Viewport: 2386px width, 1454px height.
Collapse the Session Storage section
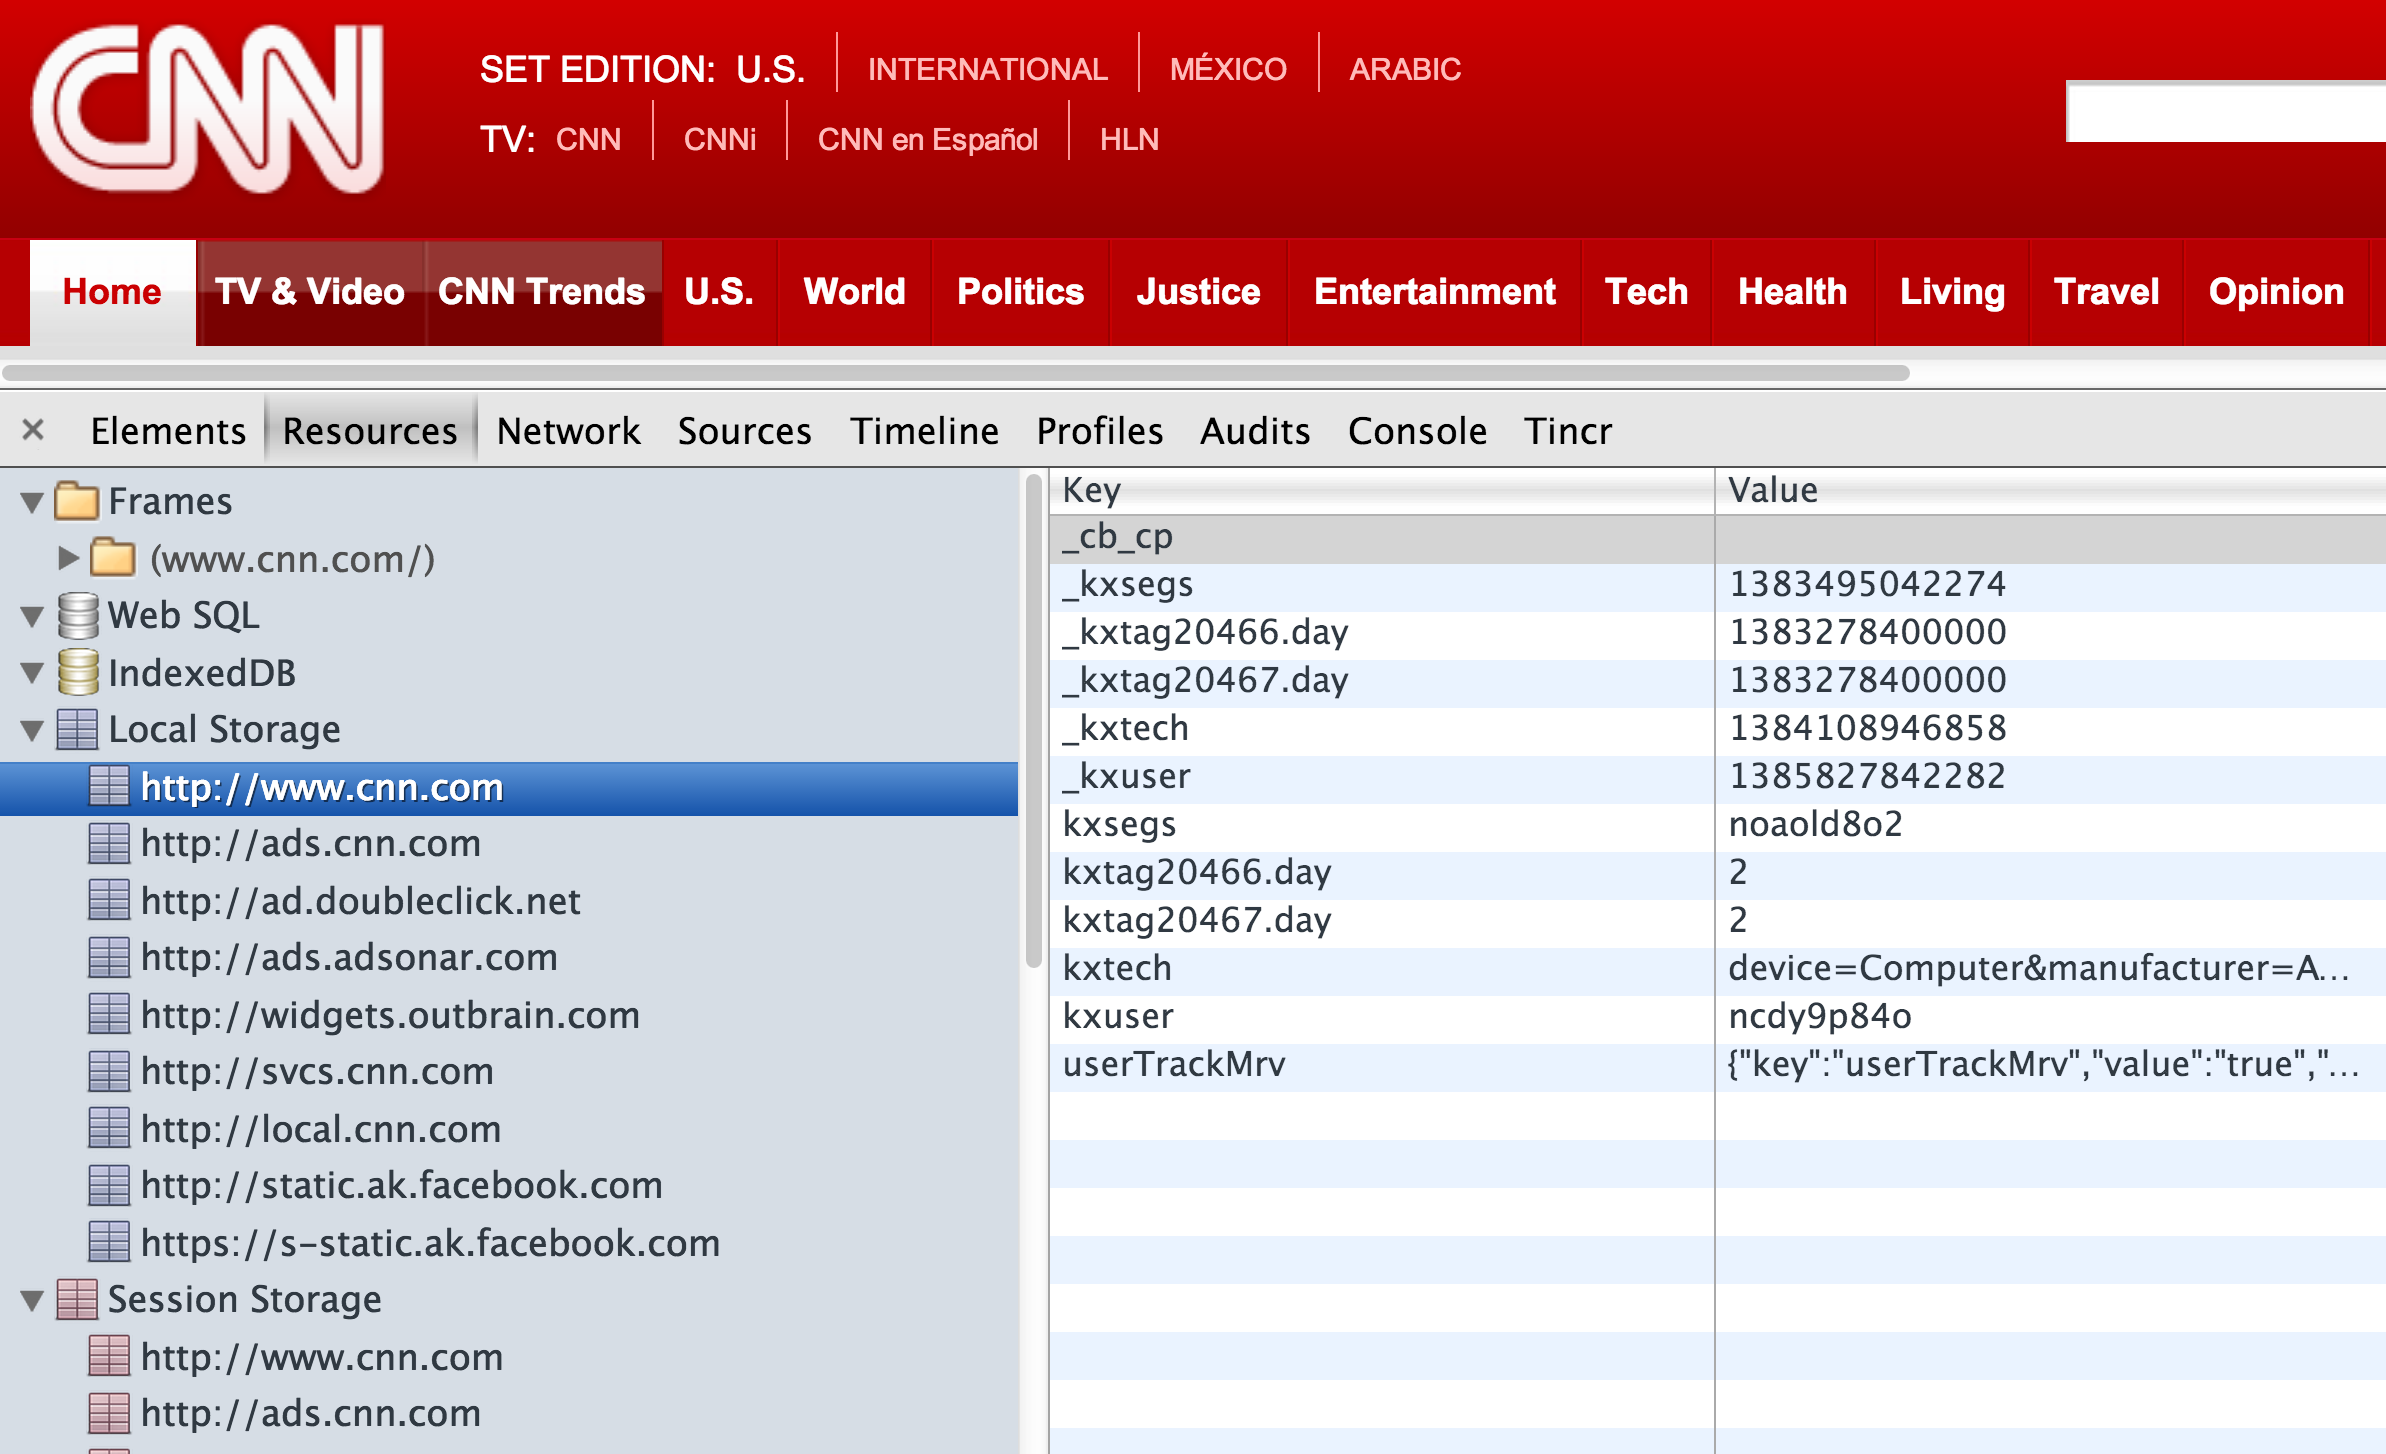coord(32,1301)
